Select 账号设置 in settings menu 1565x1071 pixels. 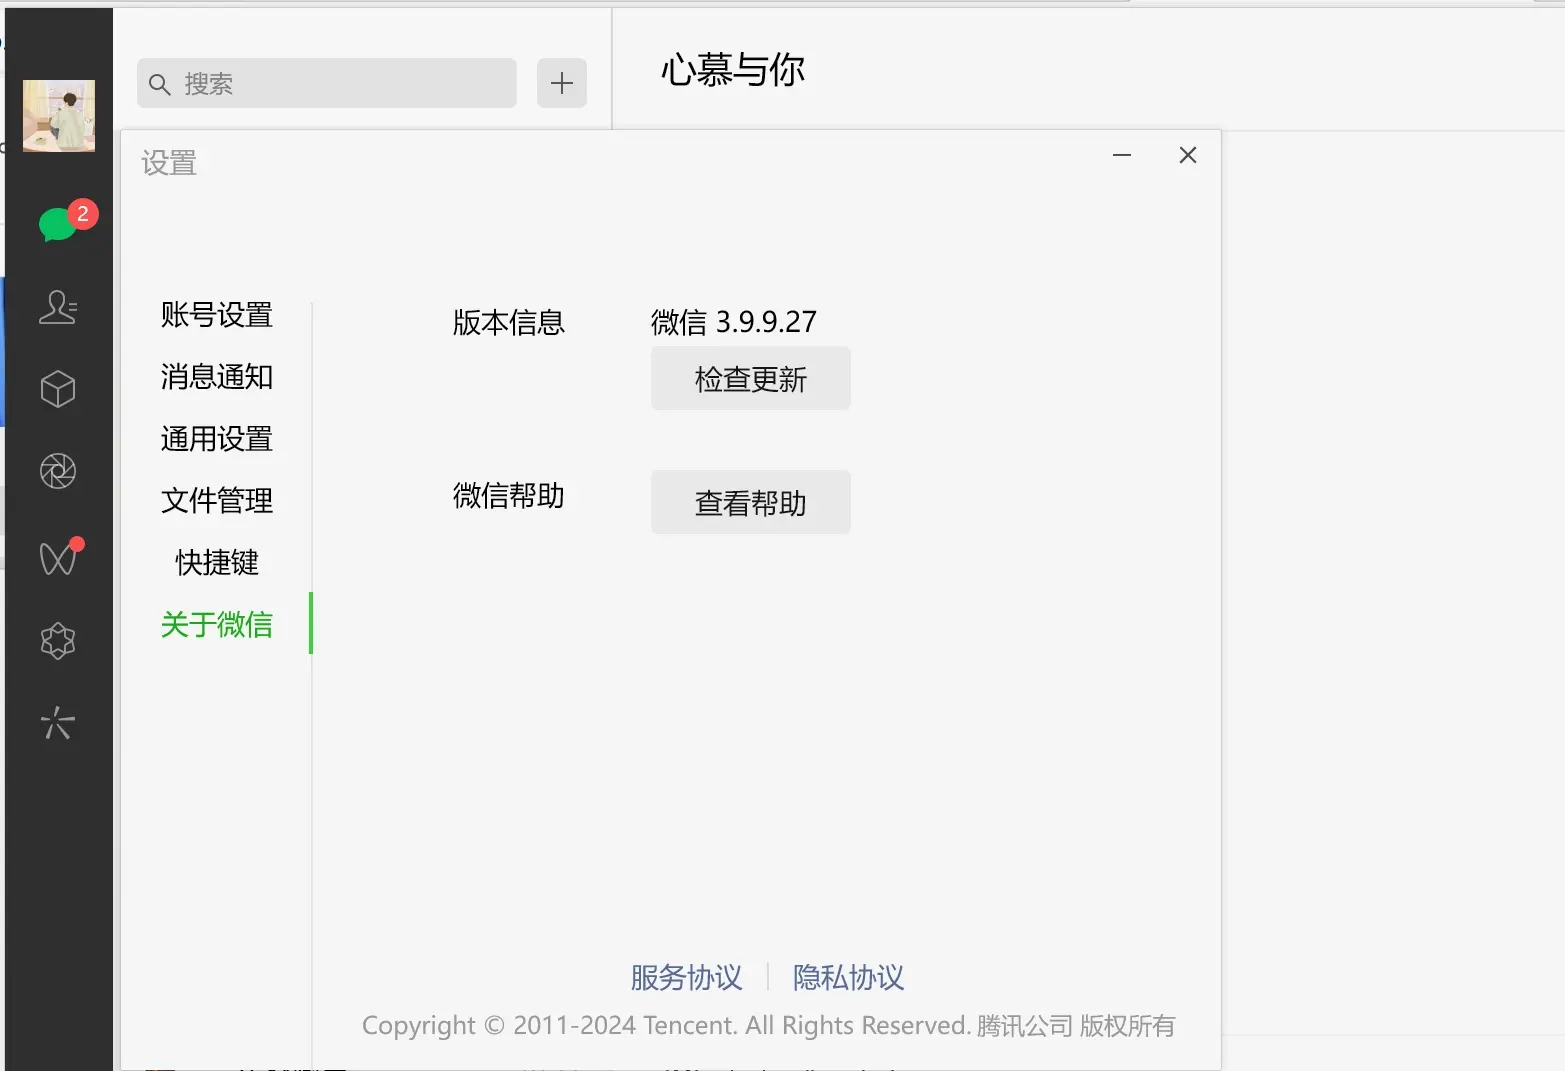click(x=217, y=315)
